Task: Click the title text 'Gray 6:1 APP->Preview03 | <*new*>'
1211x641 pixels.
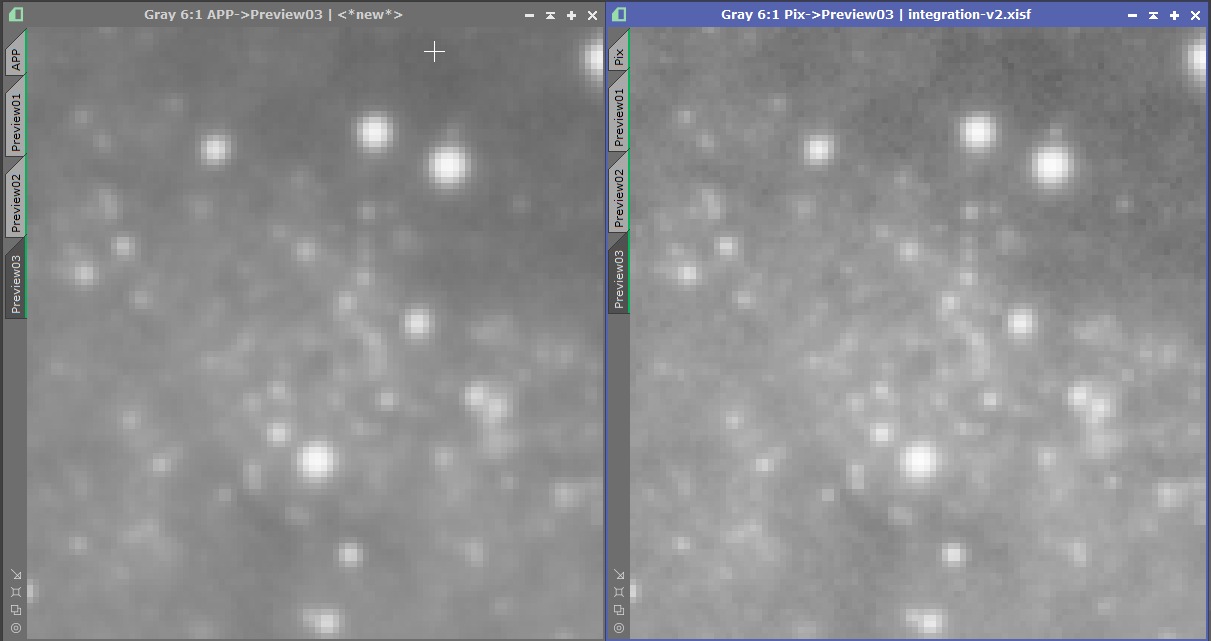Action: tap(273, 15)
